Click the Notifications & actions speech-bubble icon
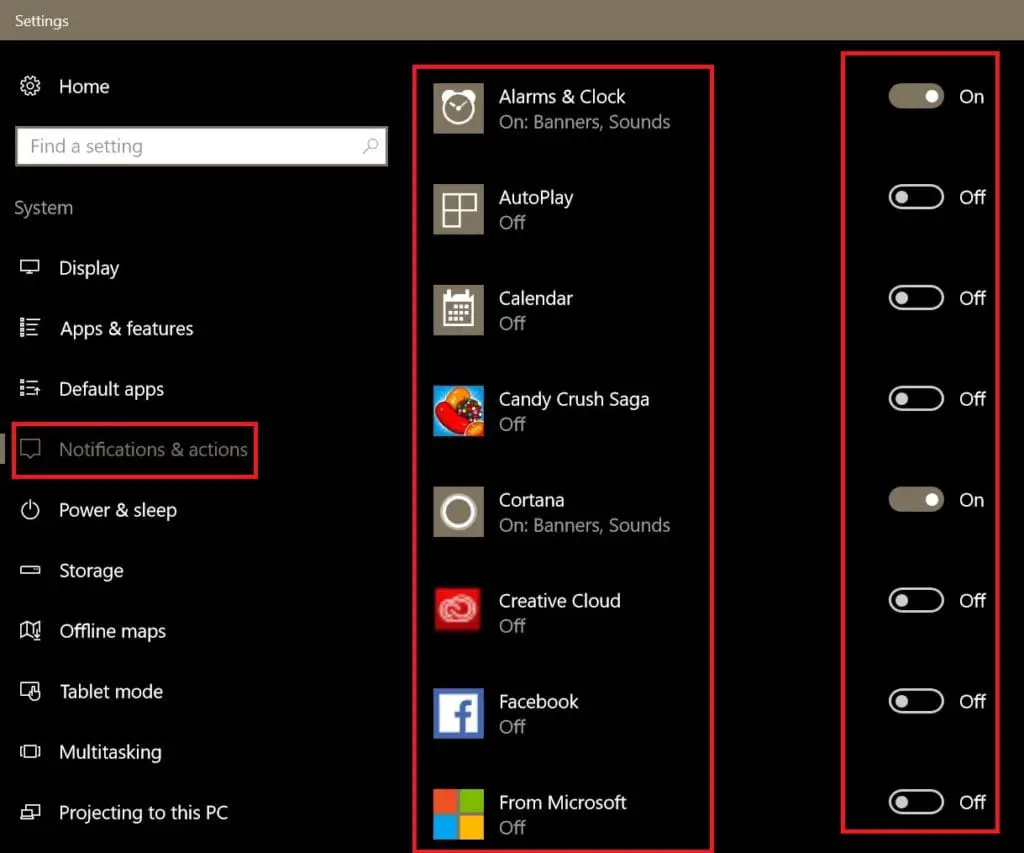Image resolution: width=1024 pixels, height=853 pixels. point(30,449)
